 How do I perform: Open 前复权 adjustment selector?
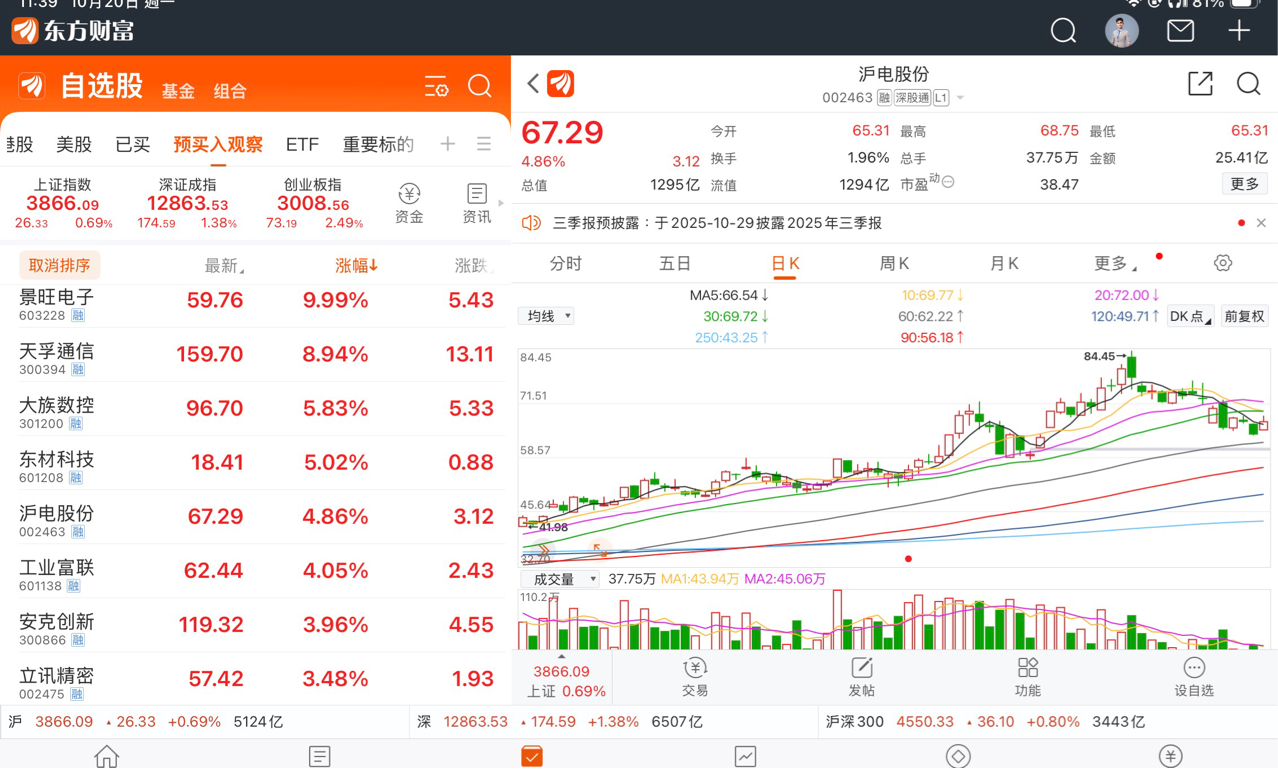(x=1244, y=316)
